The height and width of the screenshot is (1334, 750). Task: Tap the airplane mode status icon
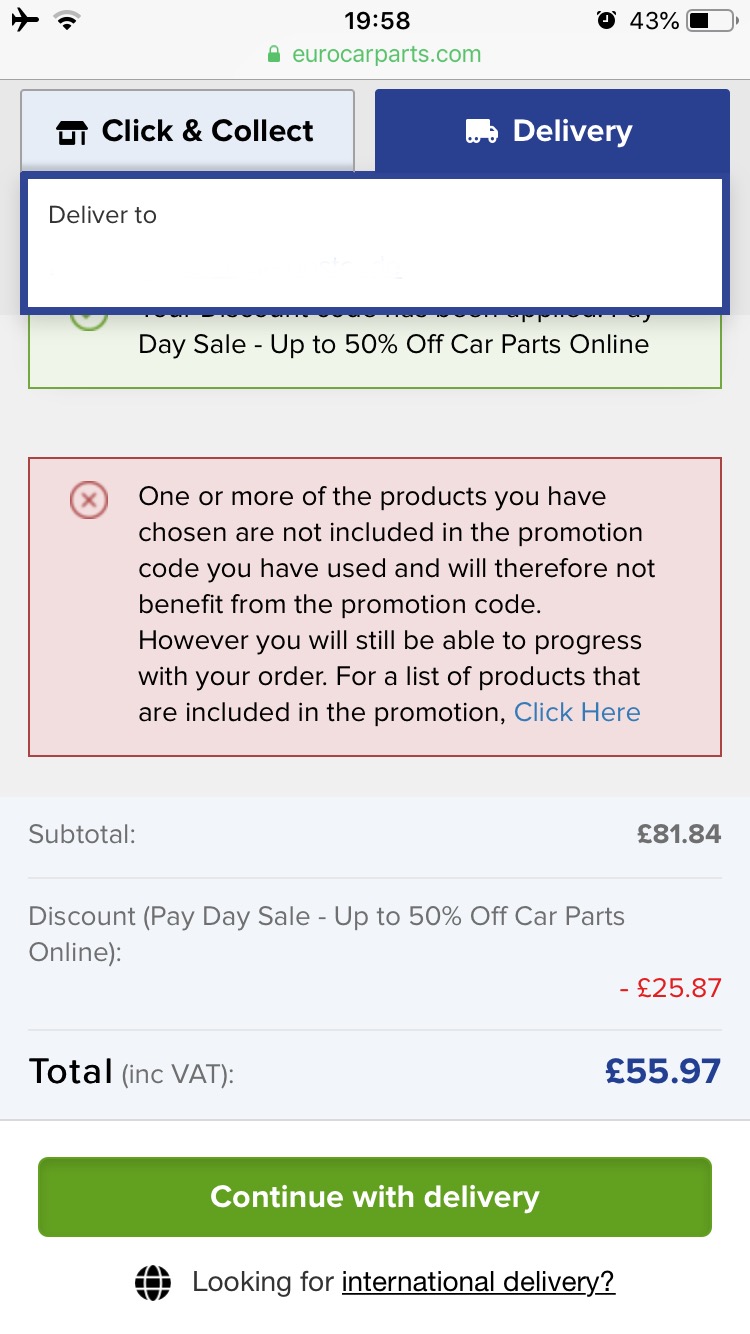25,20
